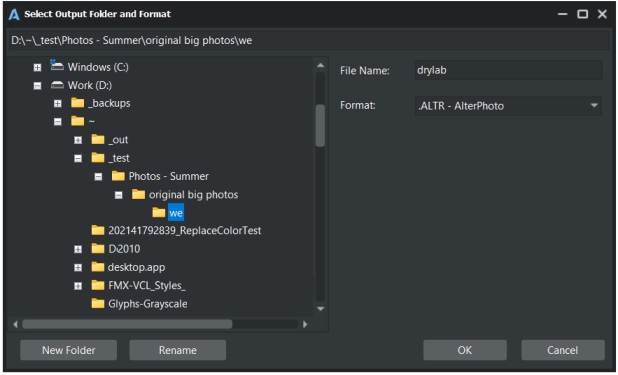Expand the Windows (C:) drive node
The image size is (618, 375).
coord(37,67)
